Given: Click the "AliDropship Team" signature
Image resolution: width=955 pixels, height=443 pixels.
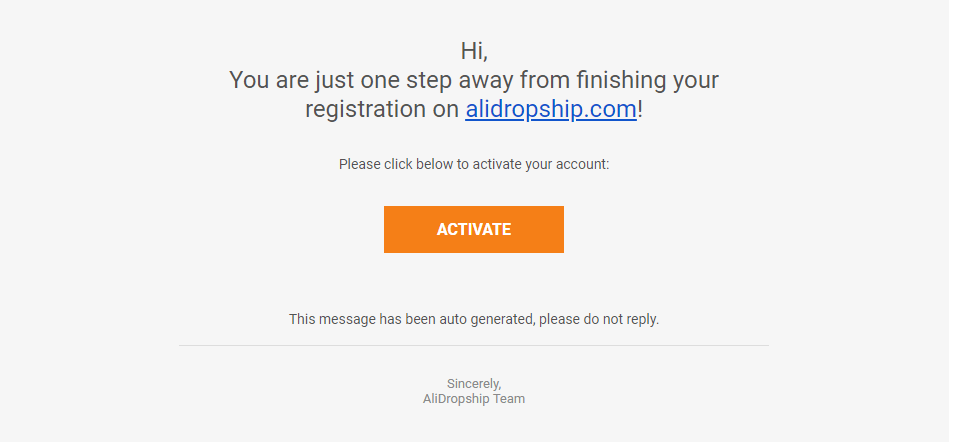Looking at the screenshot, I should pos(473,399).
